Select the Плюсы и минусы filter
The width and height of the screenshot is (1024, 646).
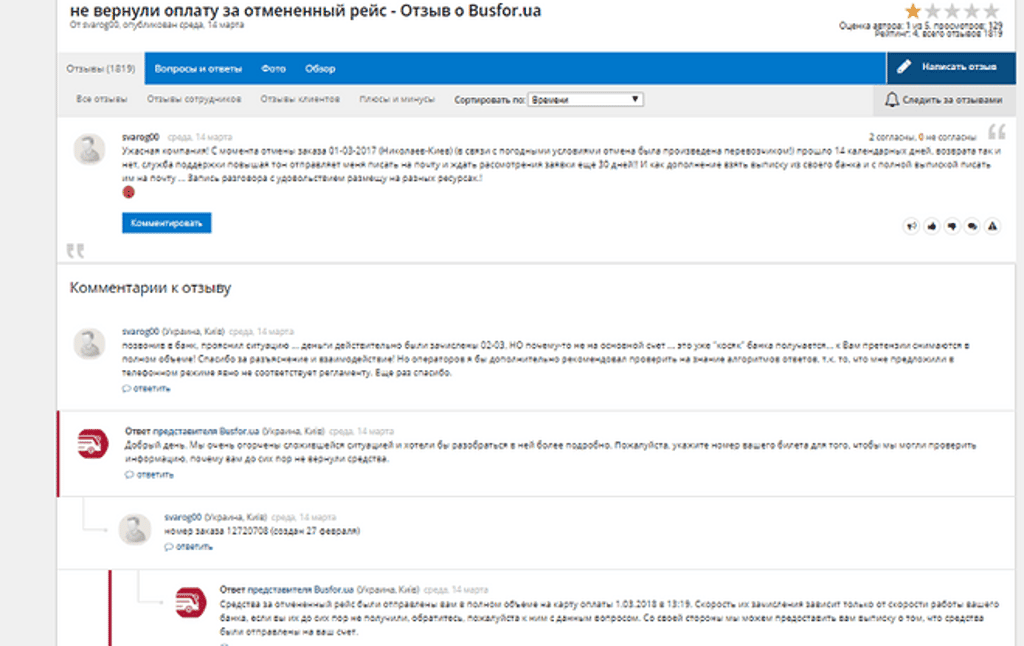click(x=397, y=99)
